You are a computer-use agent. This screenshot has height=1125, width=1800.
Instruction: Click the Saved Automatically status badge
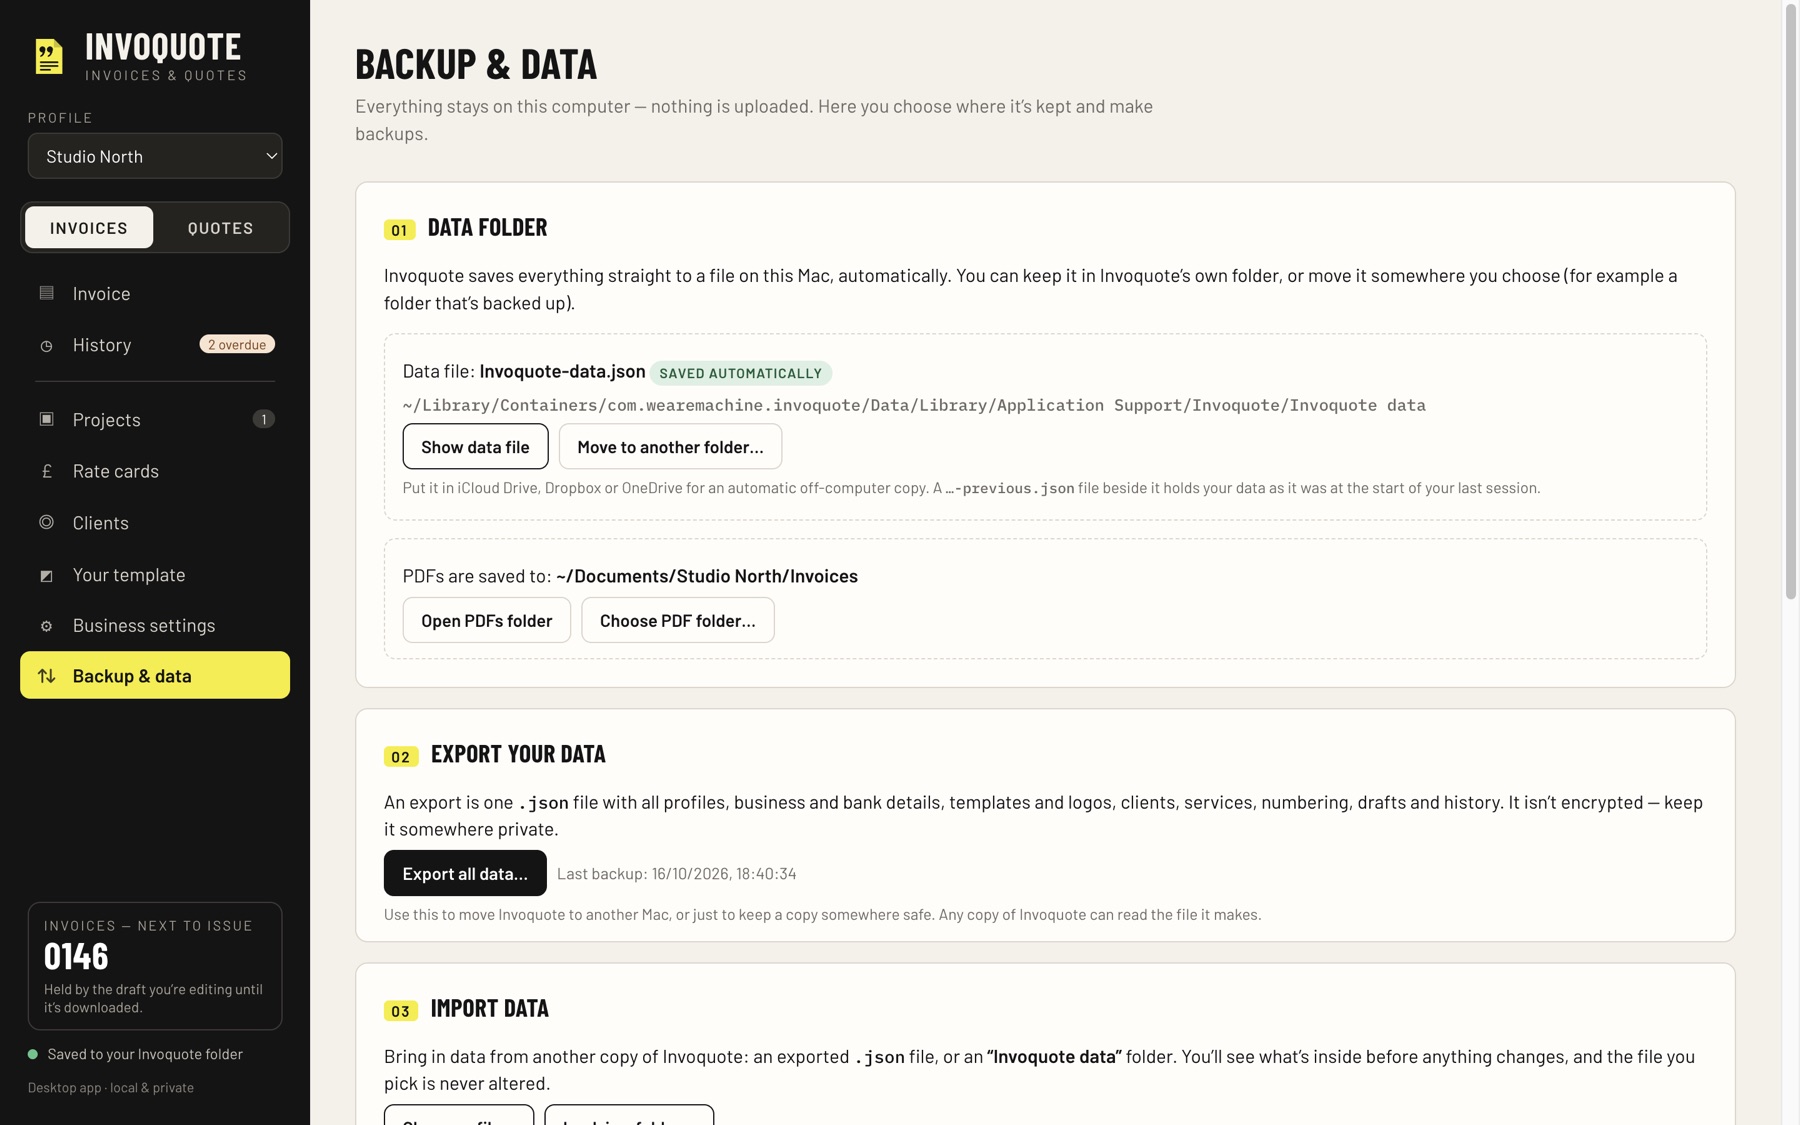point(740,373)
